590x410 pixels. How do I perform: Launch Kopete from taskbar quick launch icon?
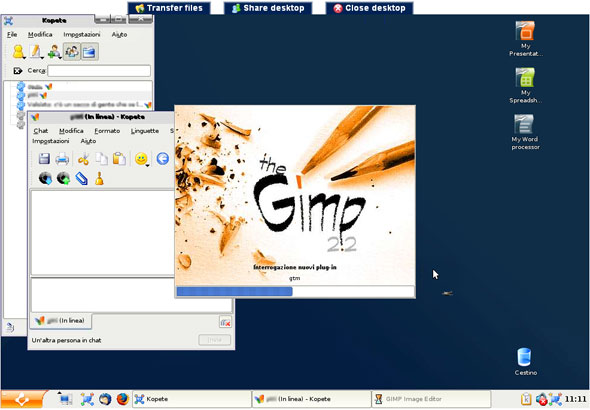[87, 399]
